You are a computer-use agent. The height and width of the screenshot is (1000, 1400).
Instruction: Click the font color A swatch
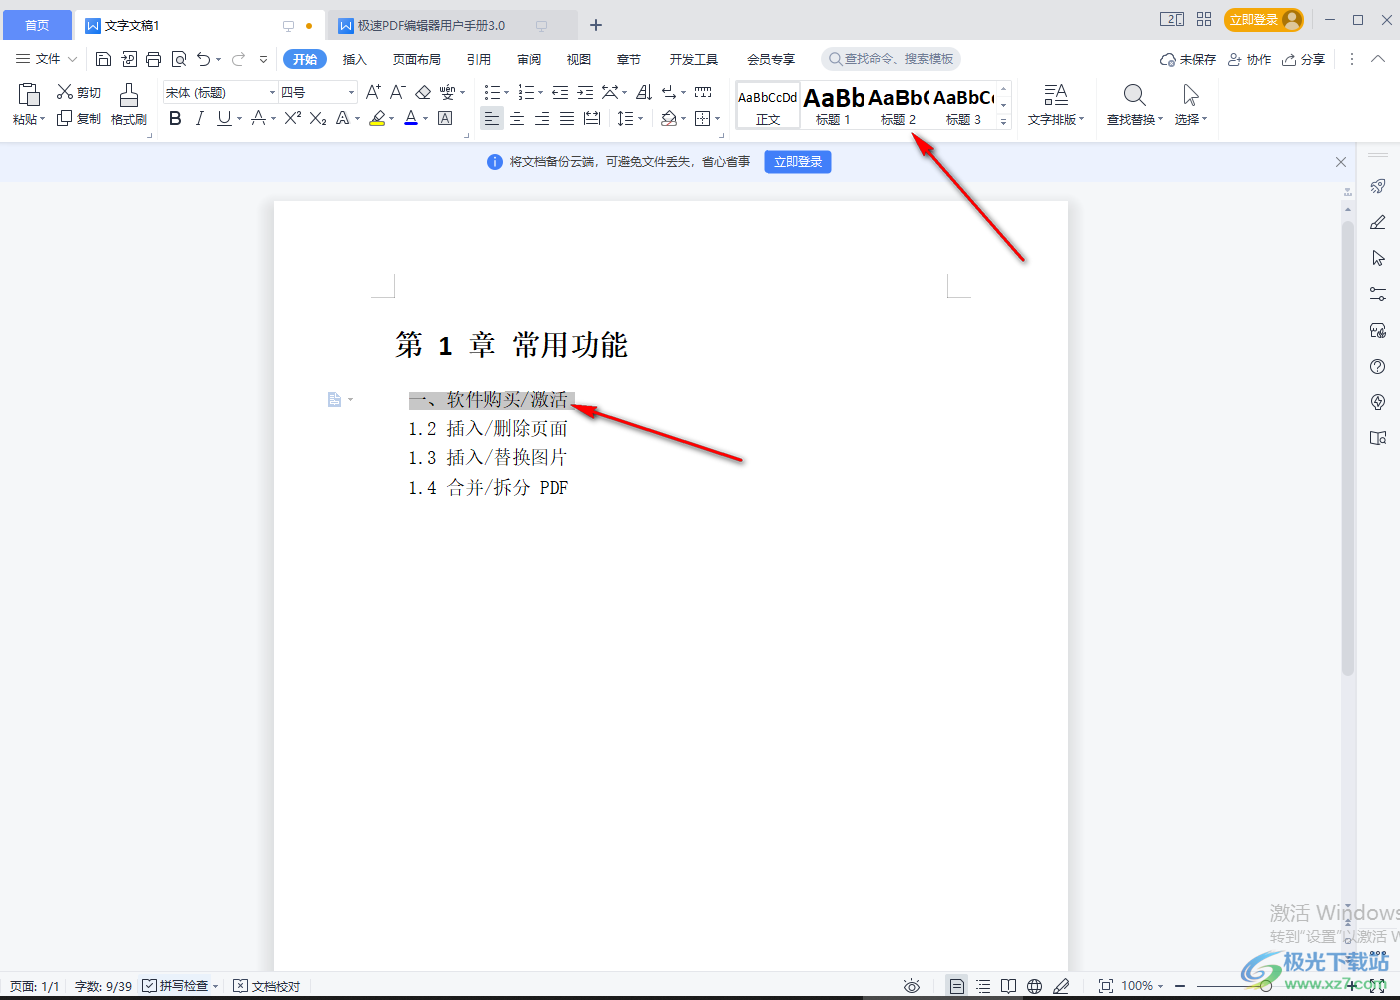tap(411, 118)
